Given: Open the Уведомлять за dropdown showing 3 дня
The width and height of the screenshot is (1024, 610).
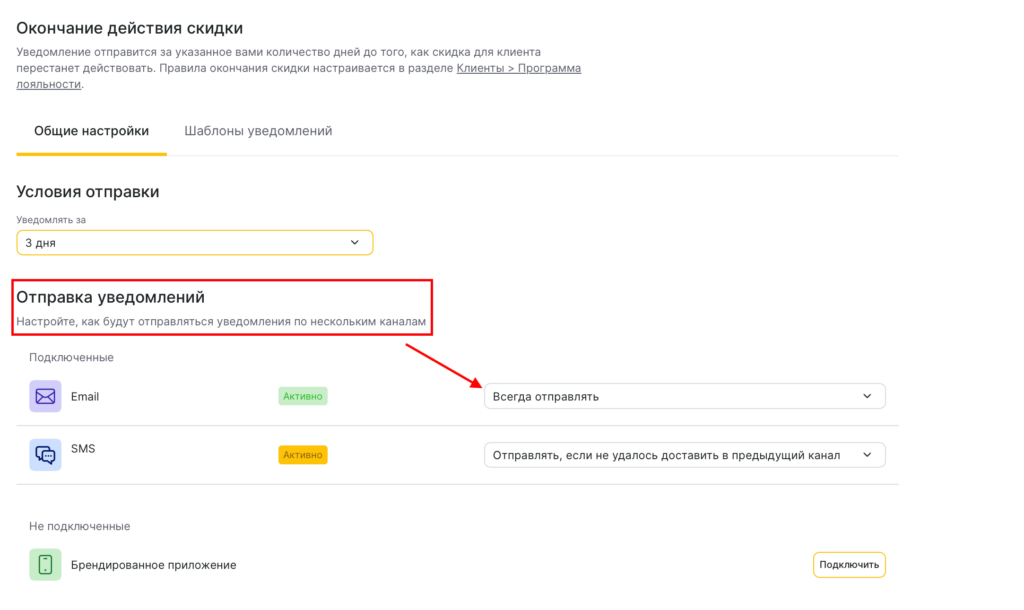Looking at the screenshot, I should (194, 243).
